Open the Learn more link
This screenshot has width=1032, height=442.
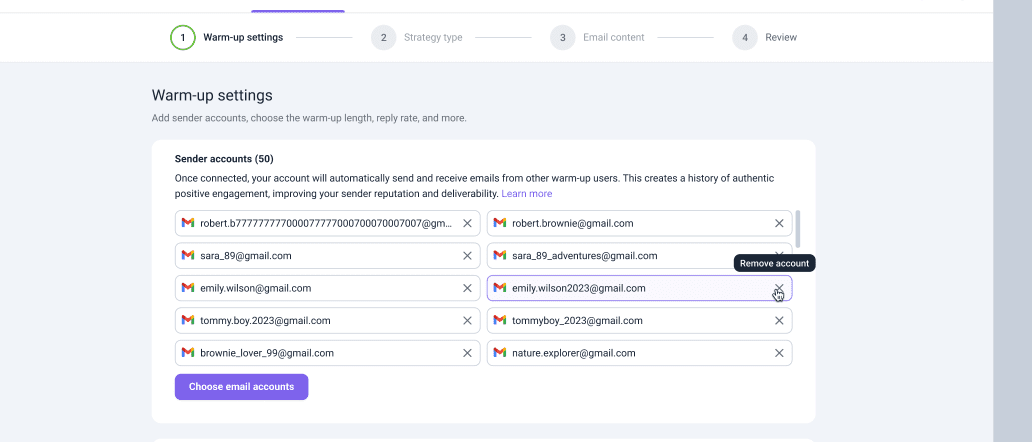(x=526, y=194)
